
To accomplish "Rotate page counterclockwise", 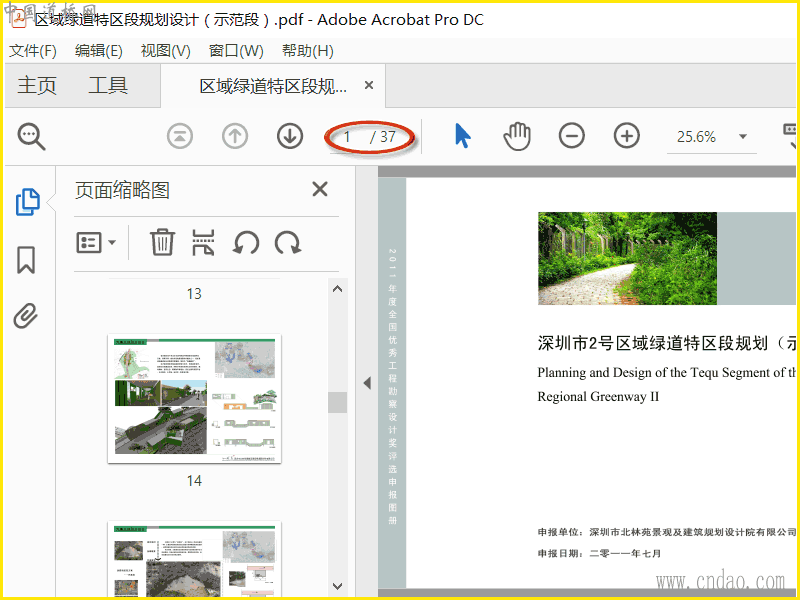I will 246,242.
